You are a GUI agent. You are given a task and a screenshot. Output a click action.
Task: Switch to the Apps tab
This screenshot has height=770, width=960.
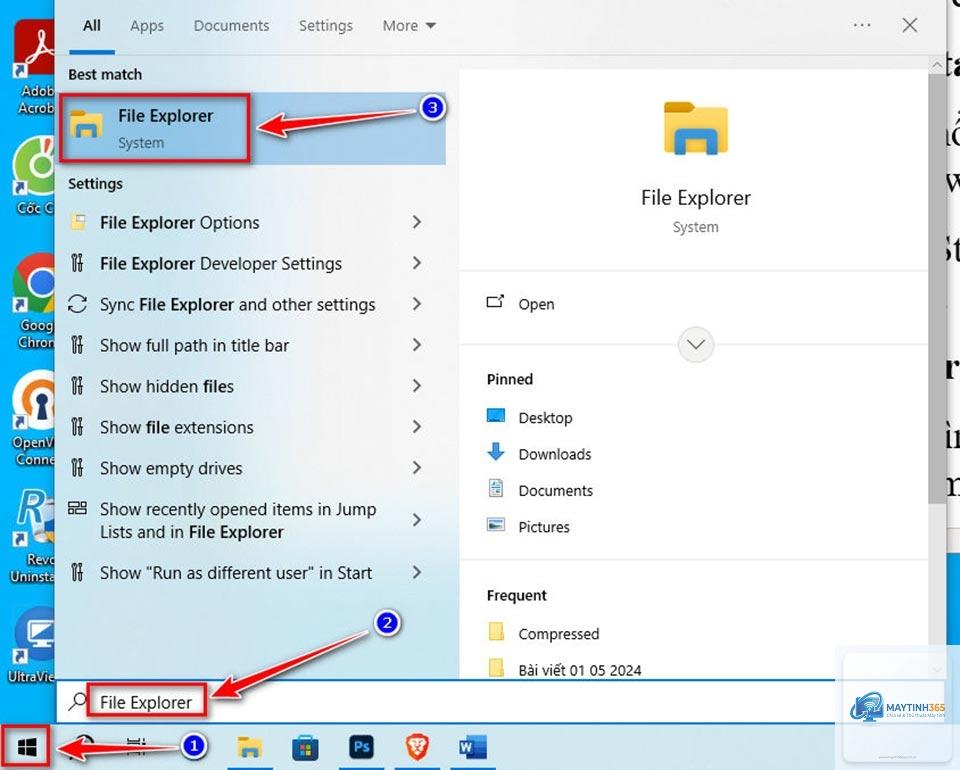[147, 26]
